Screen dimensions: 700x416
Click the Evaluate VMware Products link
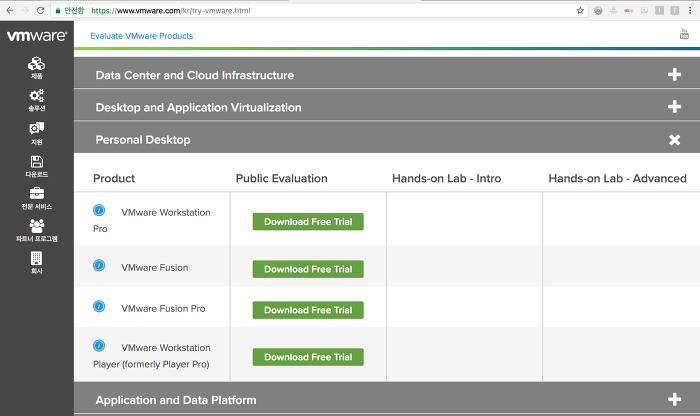pyautogui.click(x=142, y=36)
